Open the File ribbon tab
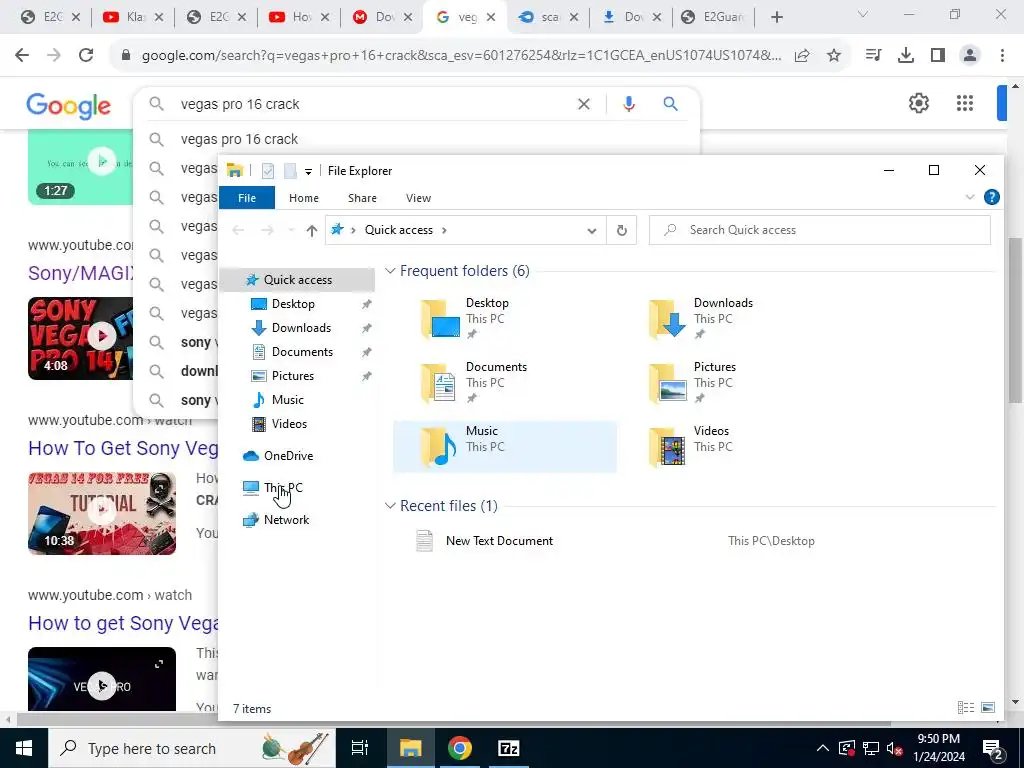Screen dimensions: 1024x768 pyautogui.click(x=247, y=198)
